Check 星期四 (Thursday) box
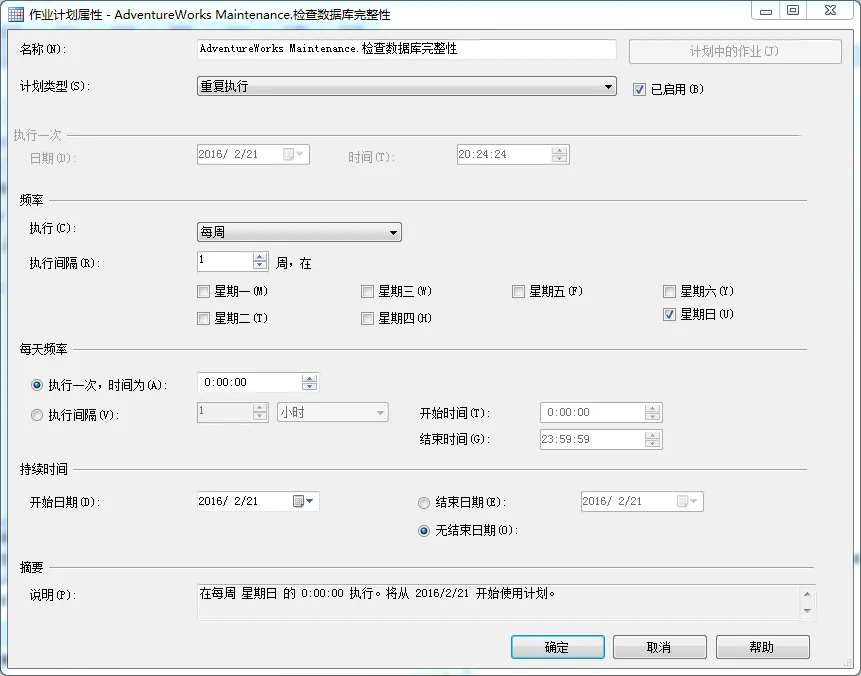The image size is (861, 676). pyautogui.click(x=367, y=319)
